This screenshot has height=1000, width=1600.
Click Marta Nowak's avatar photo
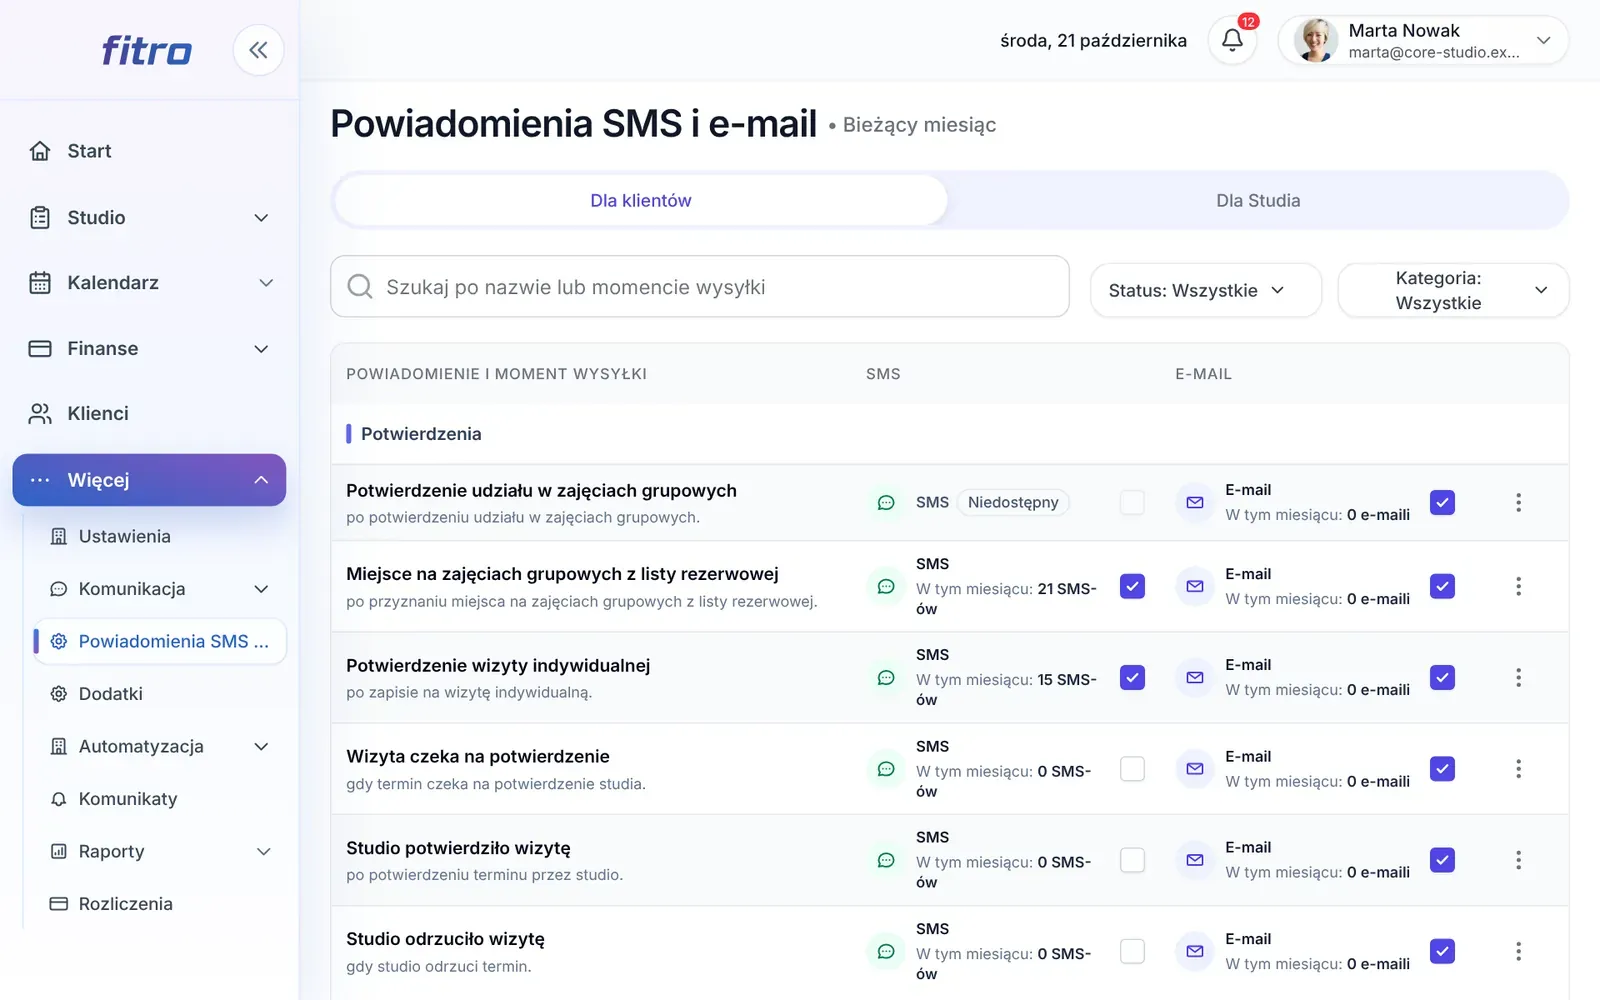click(x=1315, y=40)
